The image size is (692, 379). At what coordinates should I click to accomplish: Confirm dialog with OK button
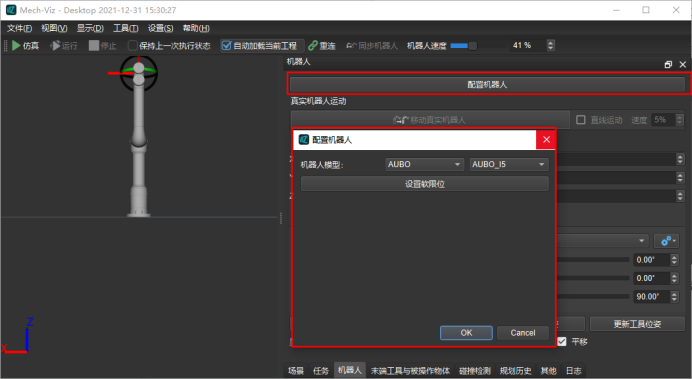(466, 333)
